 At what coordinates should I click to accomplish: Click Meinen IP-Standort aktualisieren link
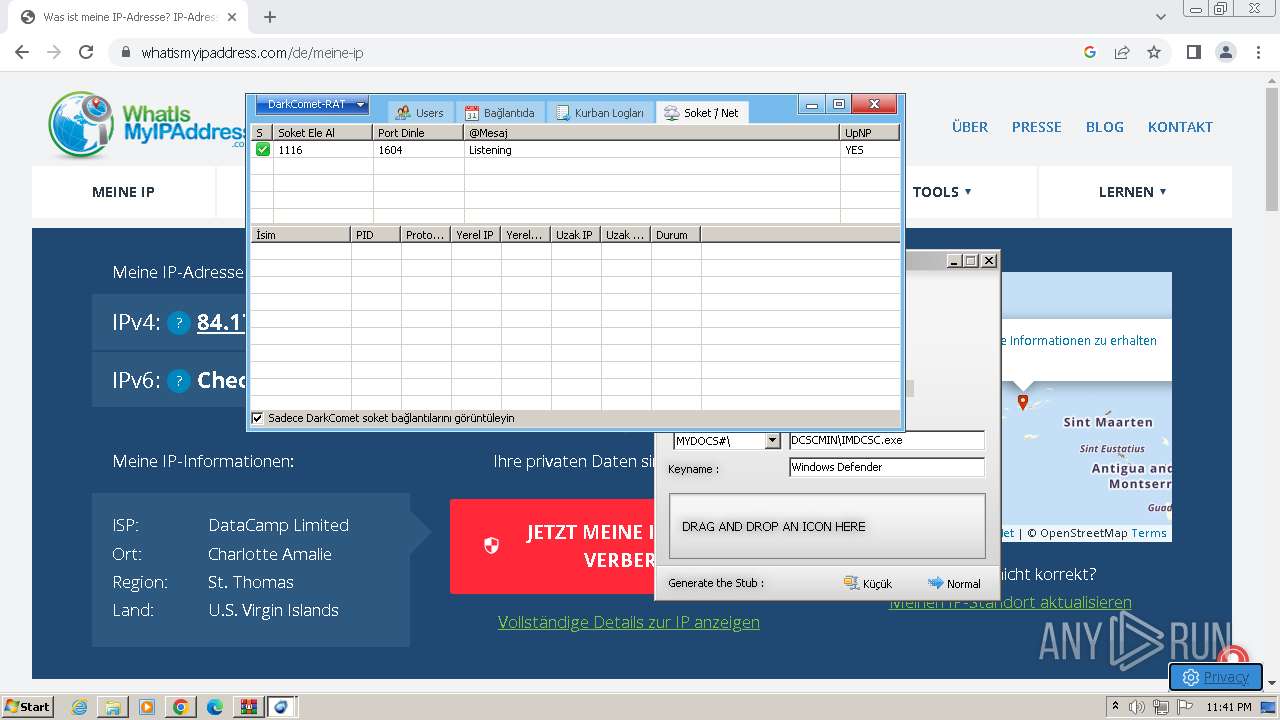(x=1010, y=602)
